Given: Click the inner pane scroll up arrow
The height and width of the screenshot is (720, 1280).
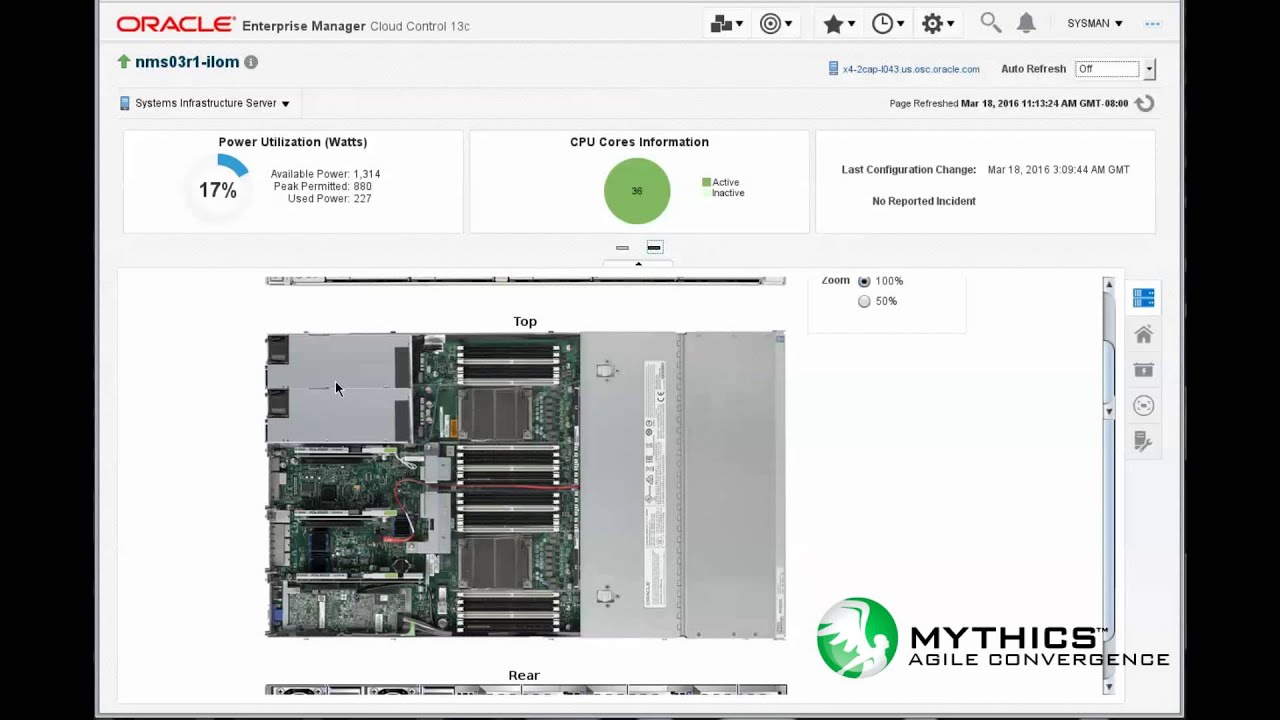Looking at the screenshot, I should [x=1108, y=286].
